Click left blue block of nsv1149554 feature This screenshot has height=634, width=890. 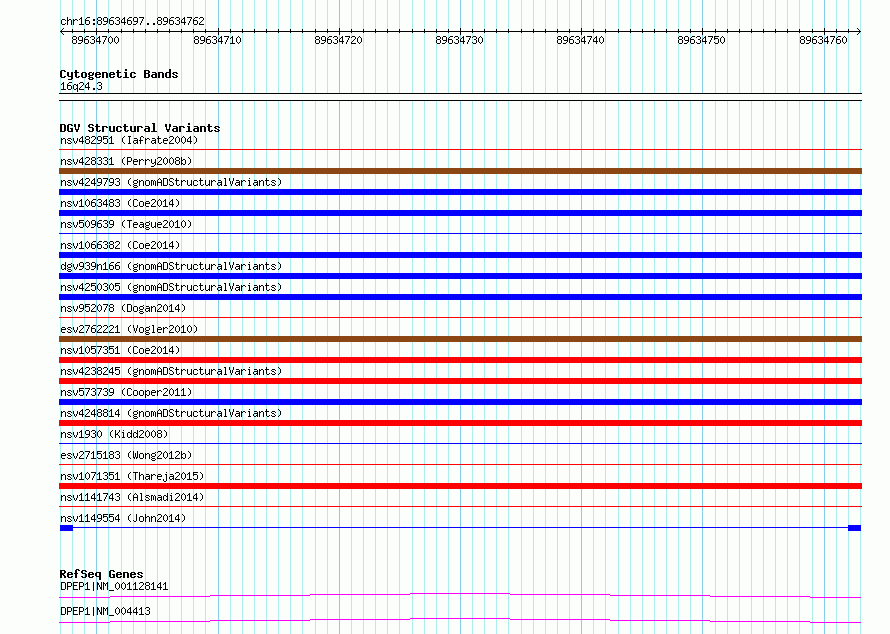(x=66, y=528)
